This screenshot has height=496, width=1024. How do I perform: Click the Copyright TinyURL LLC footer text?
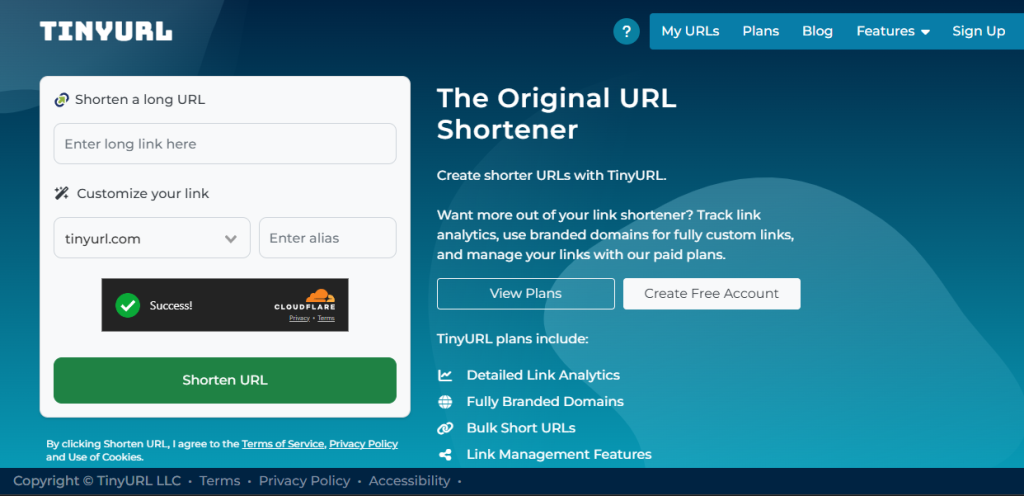tap(97, 481)
